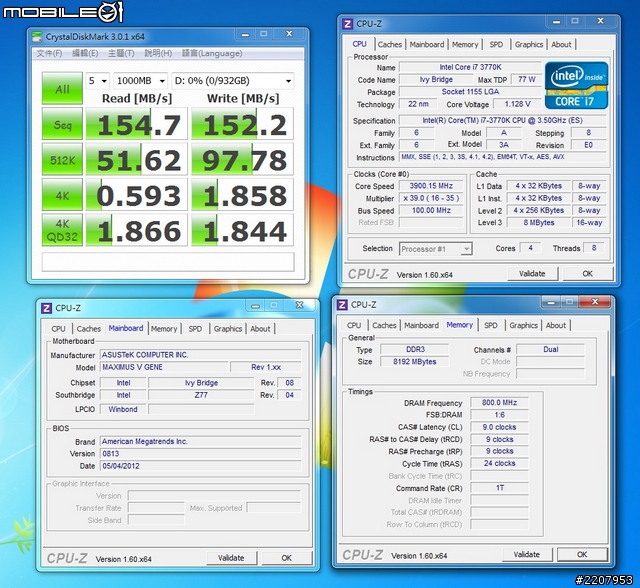Select CPU tab in Mainboard window

point(58,328)
